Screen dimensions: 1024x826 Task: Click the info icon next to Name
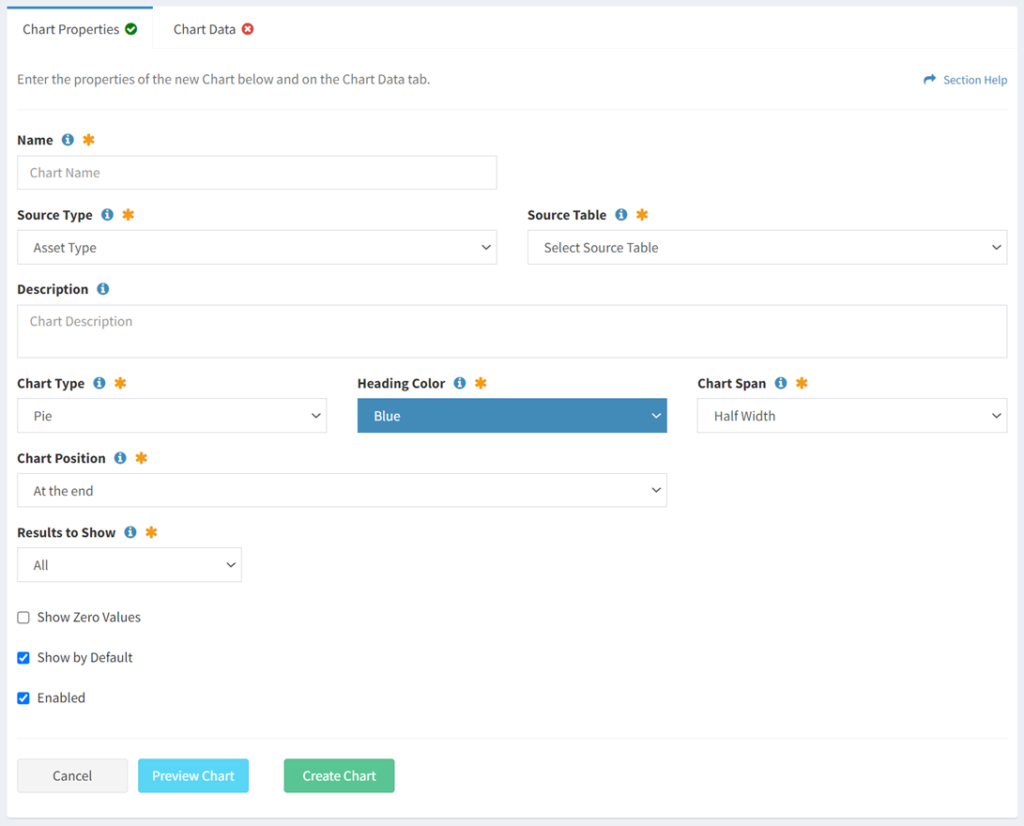pyautogui.click(x=67, y=139)
